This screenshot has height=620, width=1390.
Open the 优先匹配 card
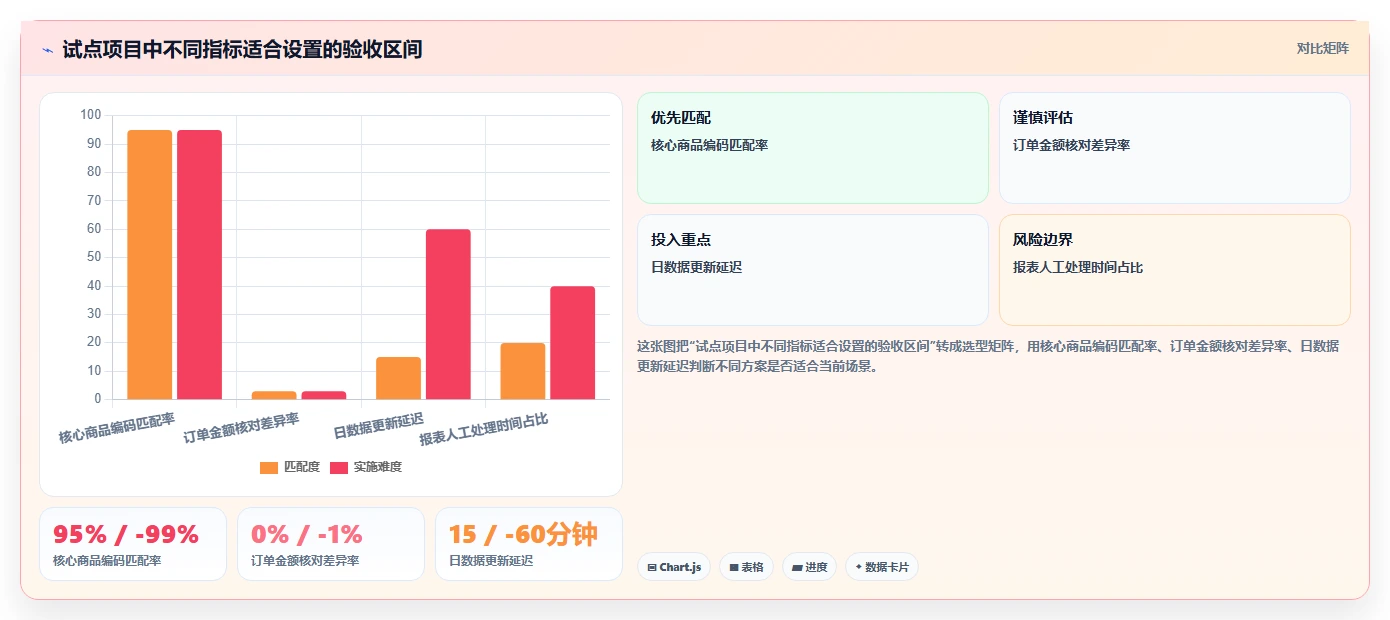click(812, 148)
